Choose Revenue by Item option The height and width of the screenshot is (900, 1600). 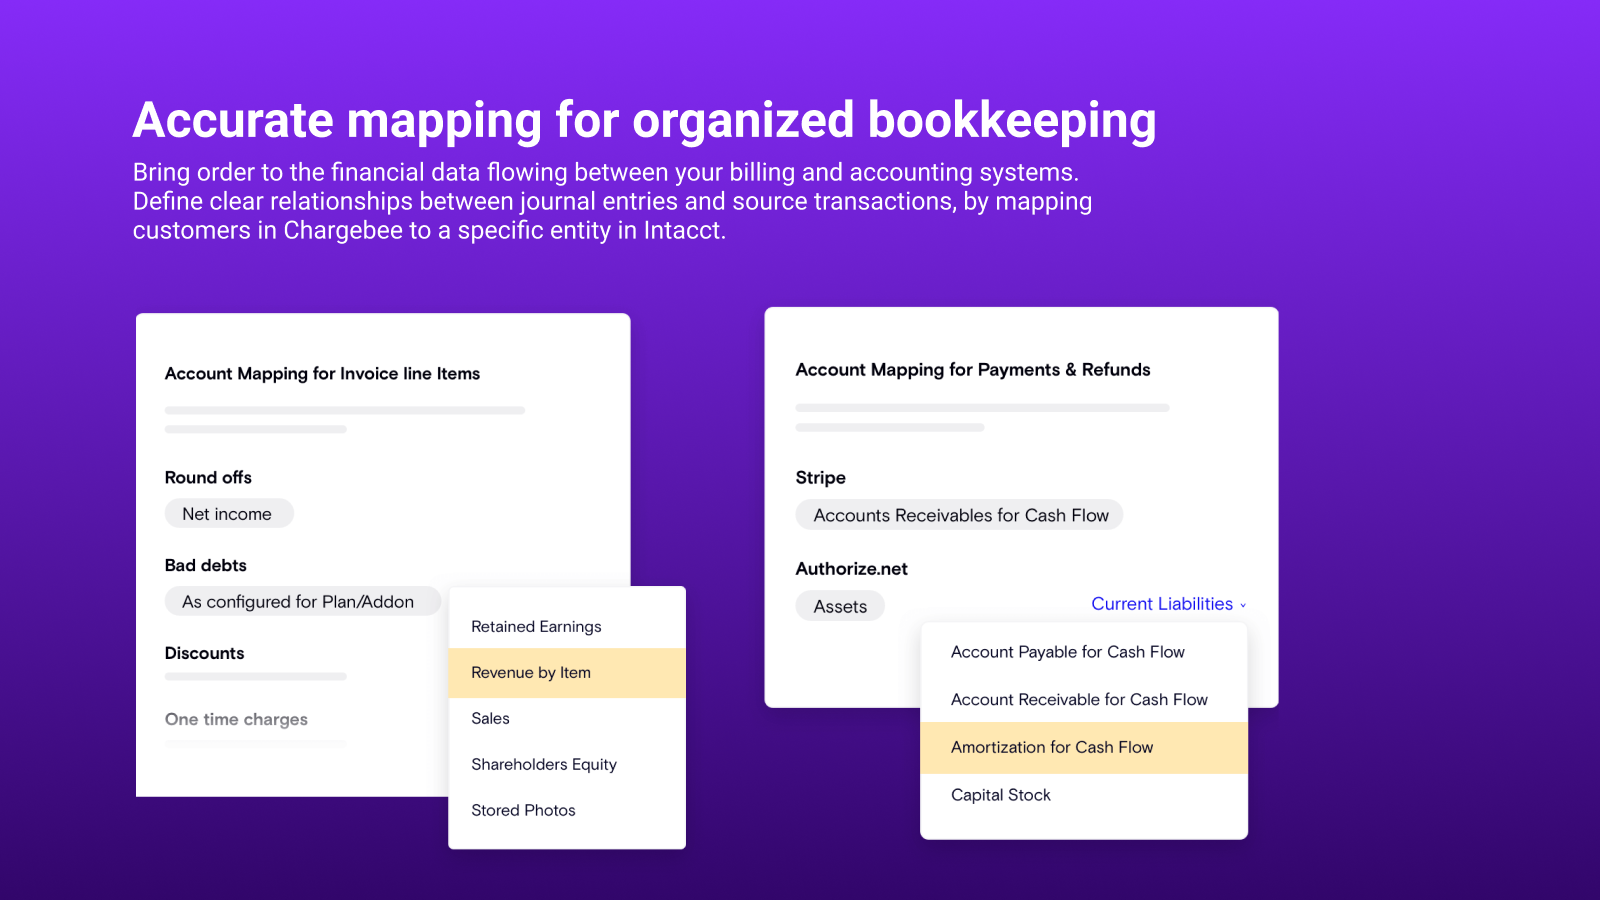point(531,673)
